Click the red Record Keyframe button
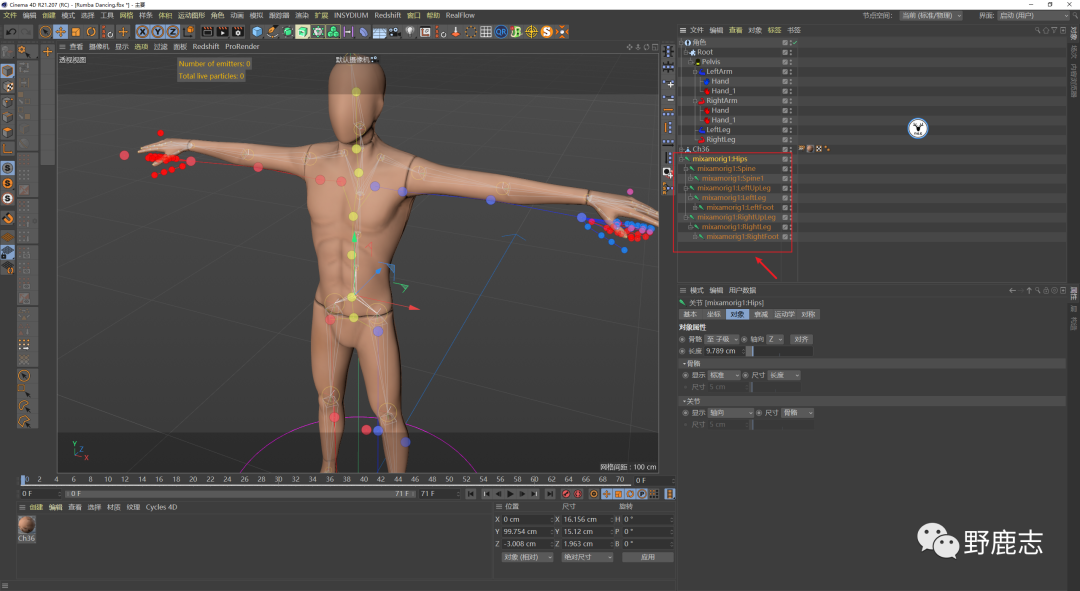 point(566,494)
